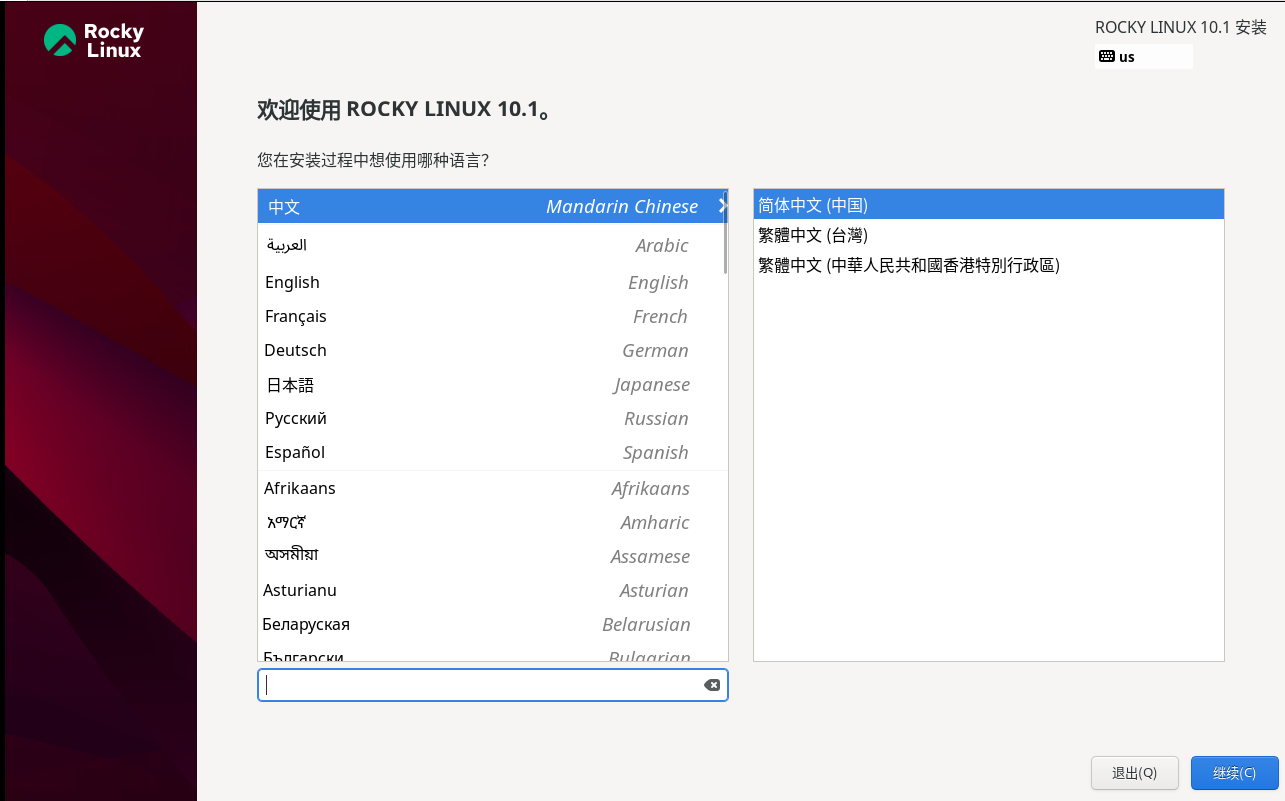Click the clear icon in the search field

(x=712, y=685)
